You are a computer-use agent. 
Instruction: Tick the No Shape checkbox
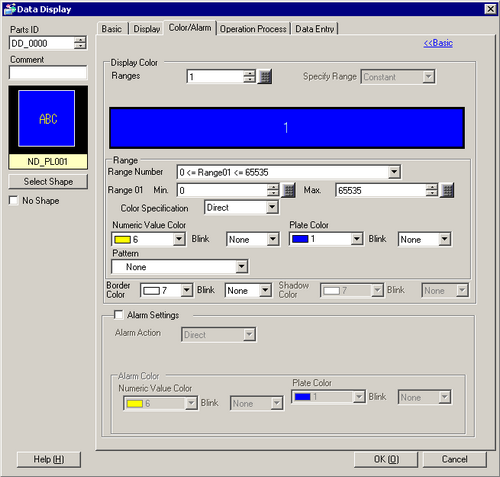14,200
